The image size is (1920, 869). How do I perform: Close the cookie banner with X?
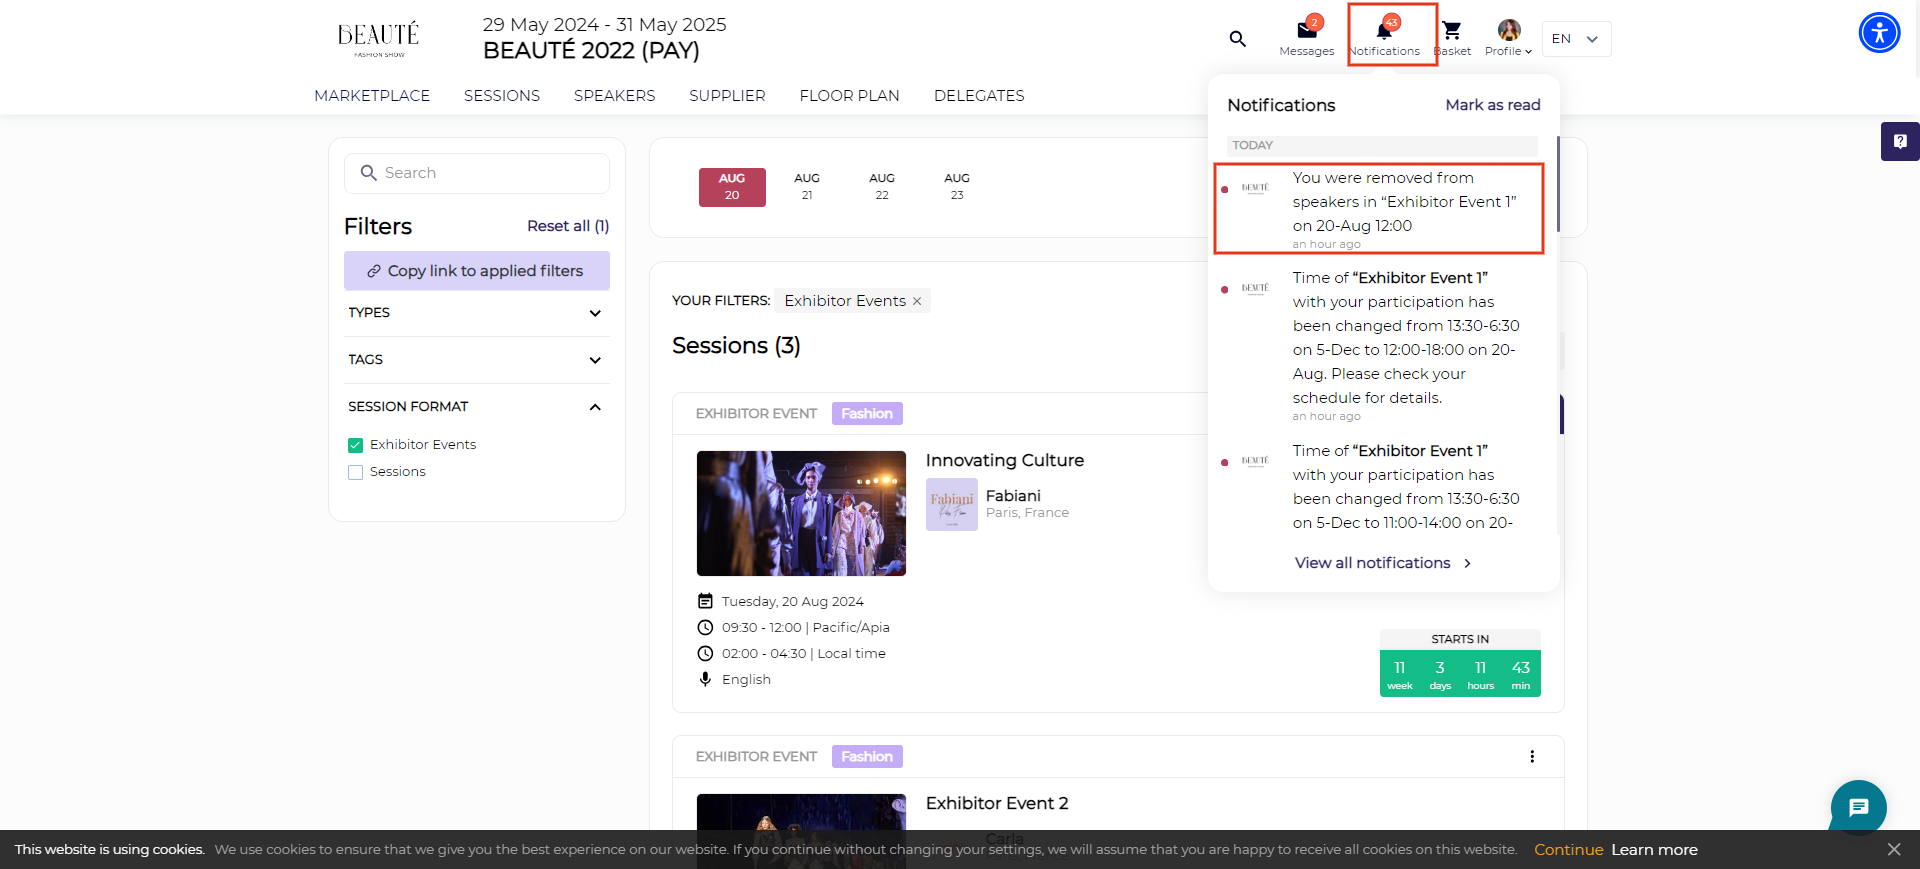1894,849
